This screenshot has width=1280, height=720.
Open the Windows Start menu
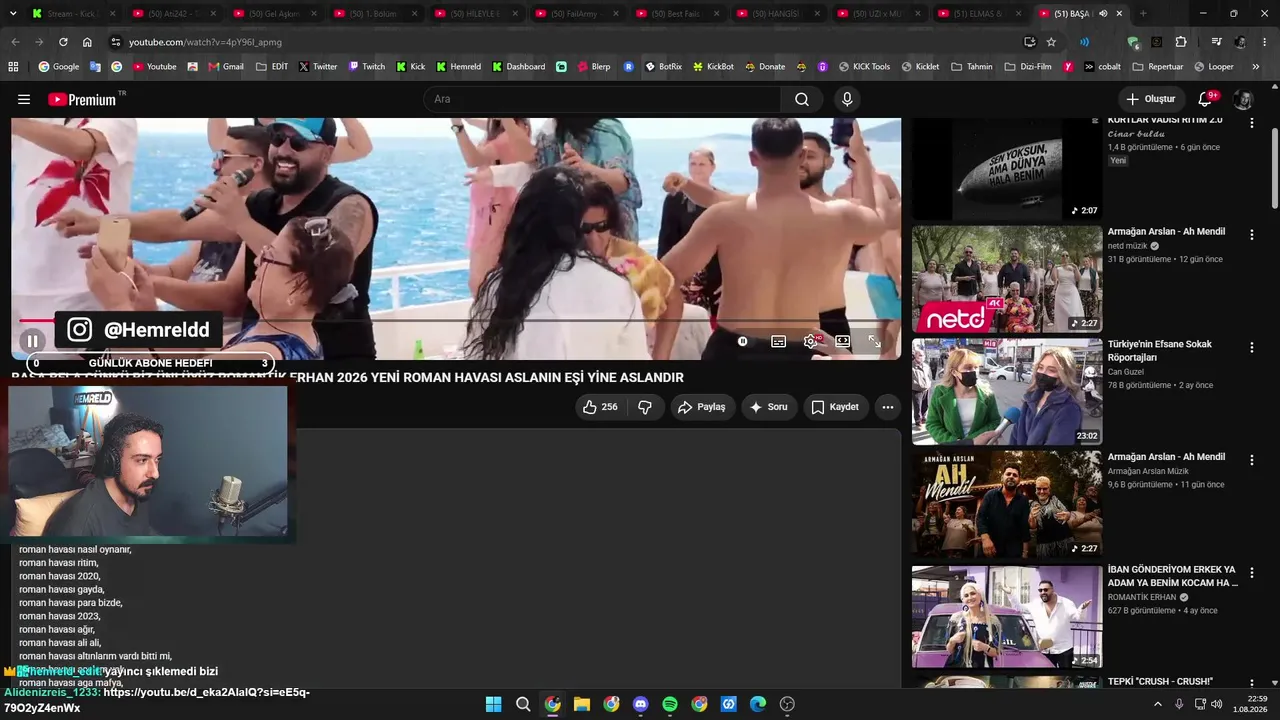493,704
